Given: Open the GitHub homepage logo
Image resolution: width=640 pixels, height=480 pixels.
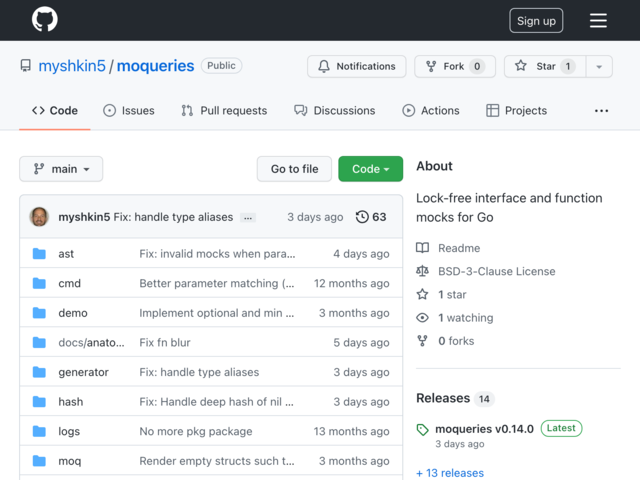Looking at the screenshot, I should 45,19.
